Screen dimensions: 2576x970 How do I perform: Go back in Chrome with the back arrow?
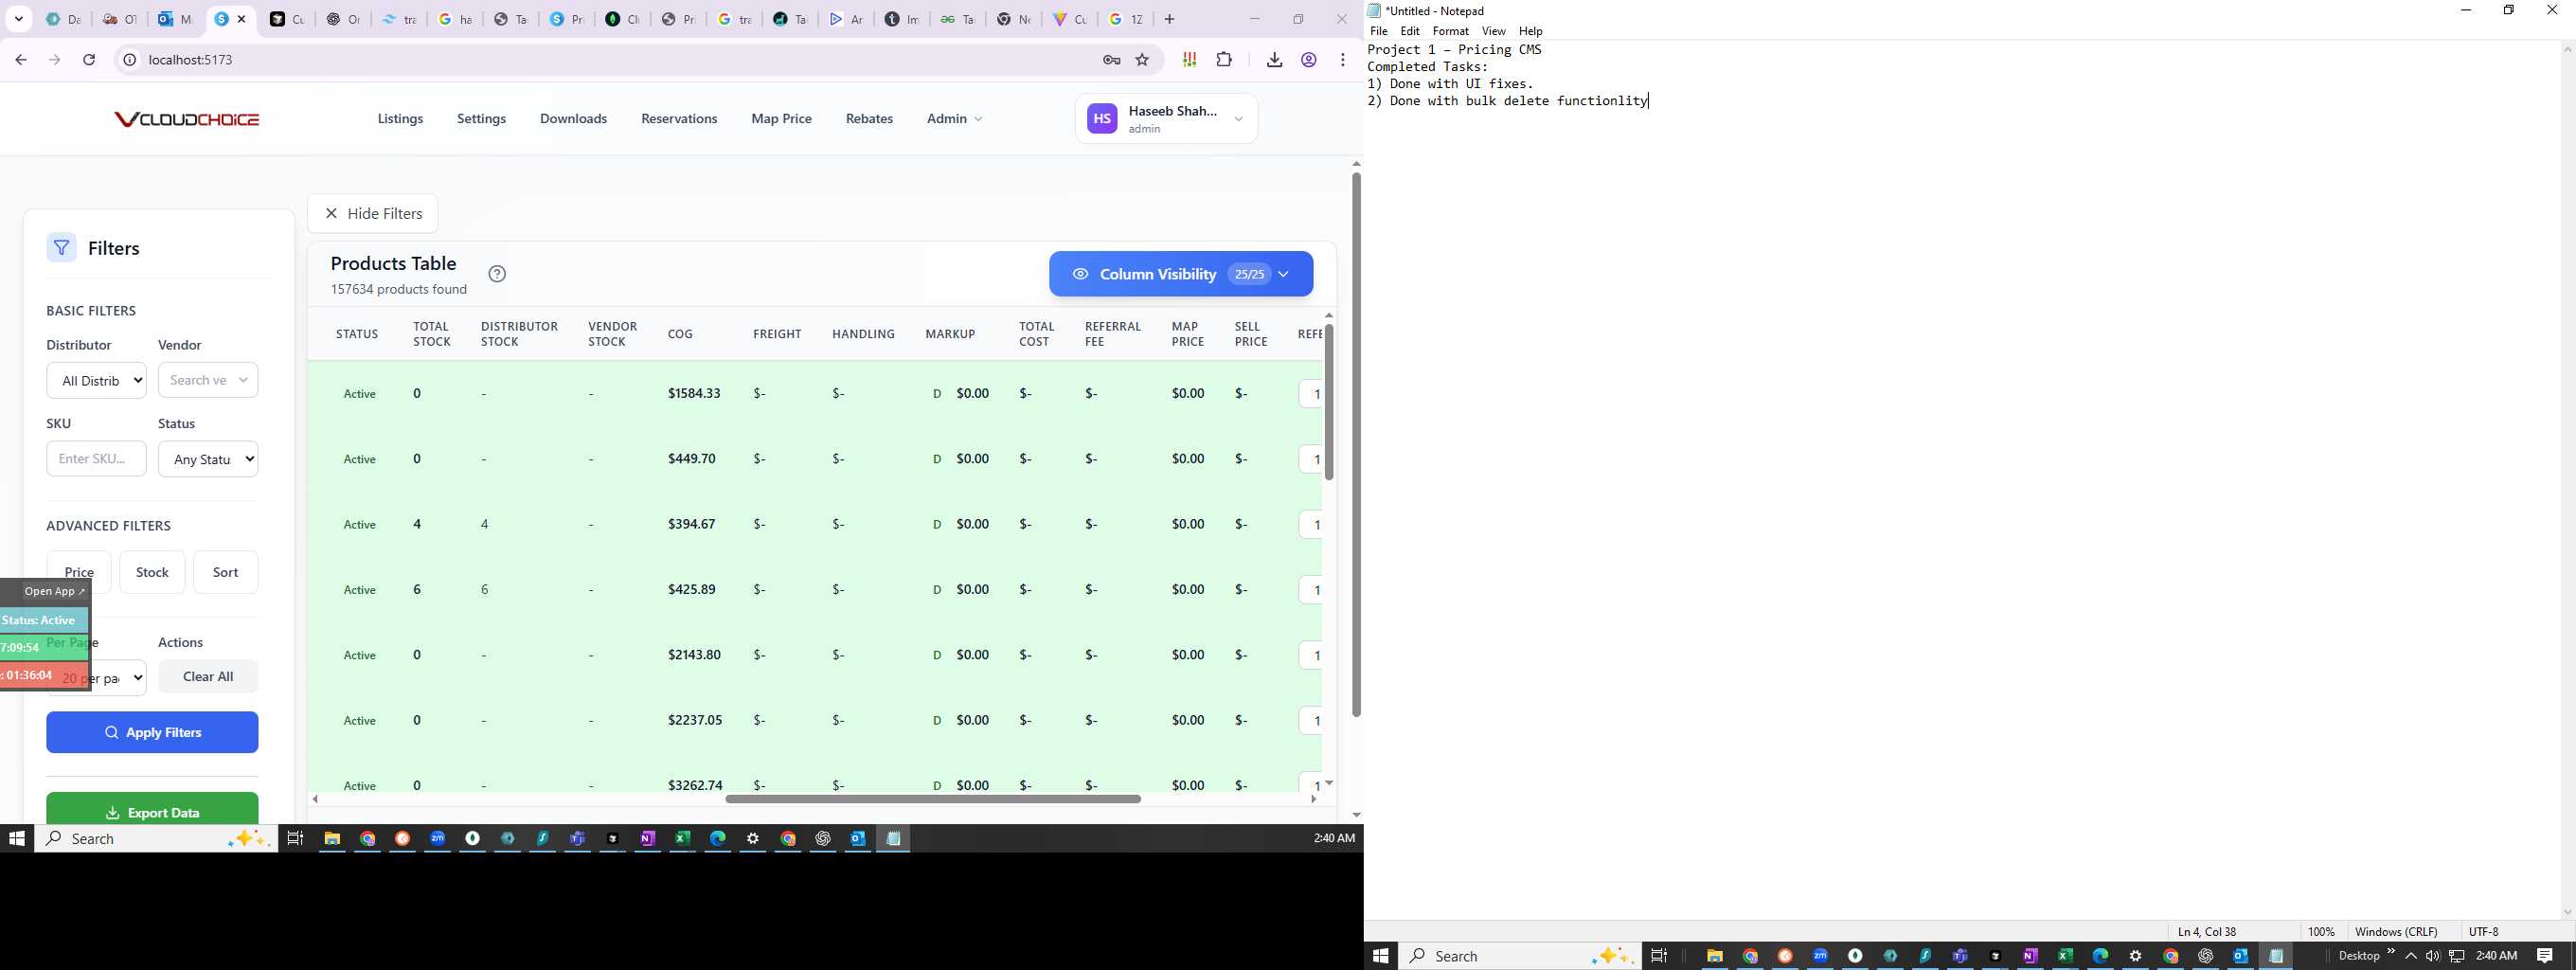click(21, 60)
